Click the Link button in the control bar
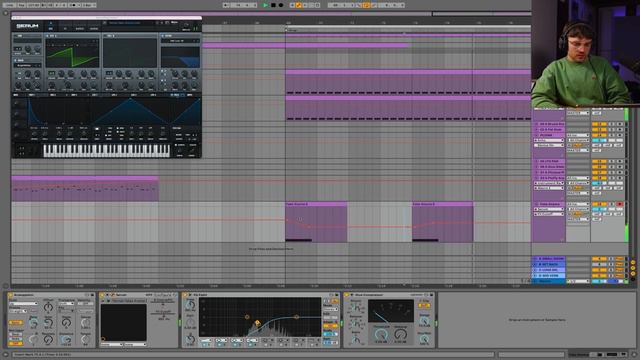The width and height of the screenshot is (640, 360). click(x=9, y=5)
